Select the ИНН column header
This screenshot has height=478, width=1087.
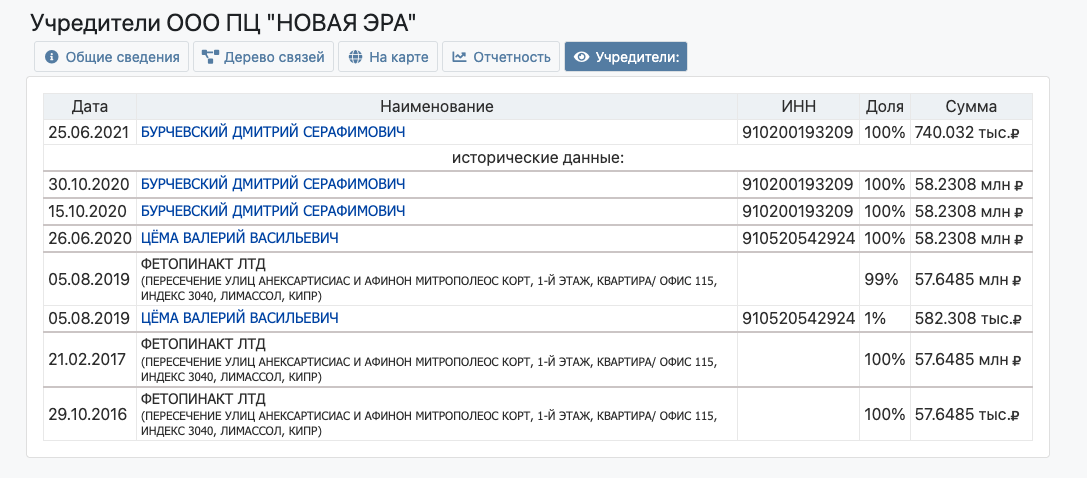(799, 107)
